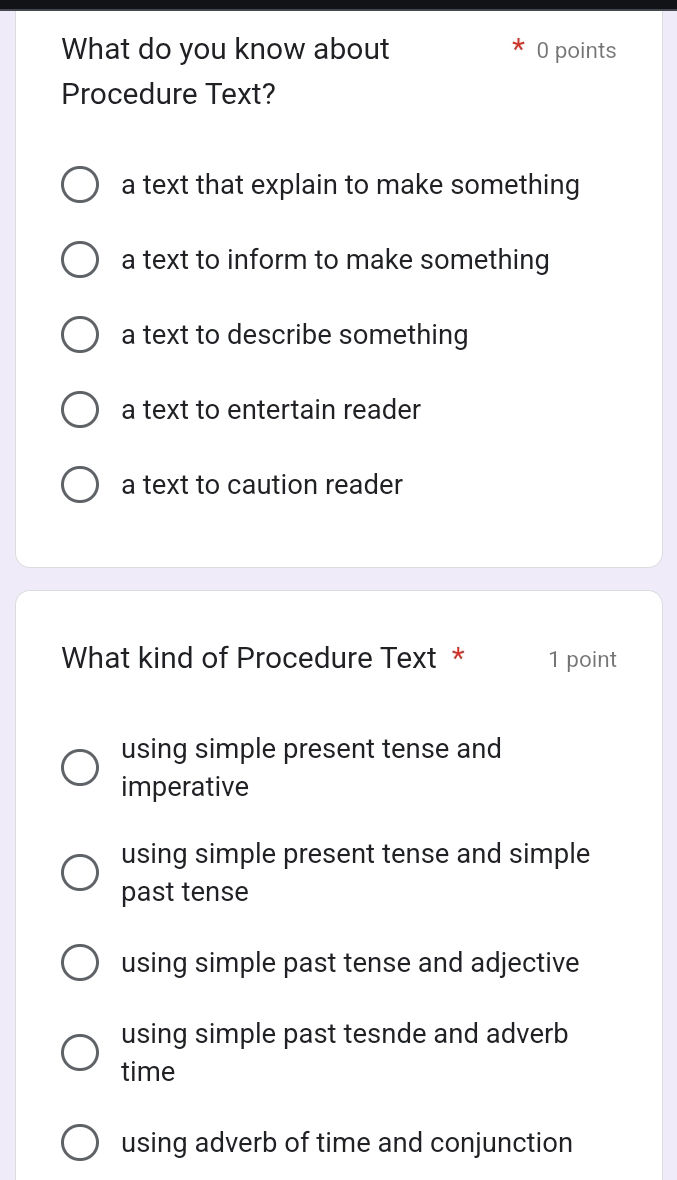Image resolution: width=677 pixels, height=1180 pixels.
Task: Click the "0 points" label
Action: (x=576, y=50)
